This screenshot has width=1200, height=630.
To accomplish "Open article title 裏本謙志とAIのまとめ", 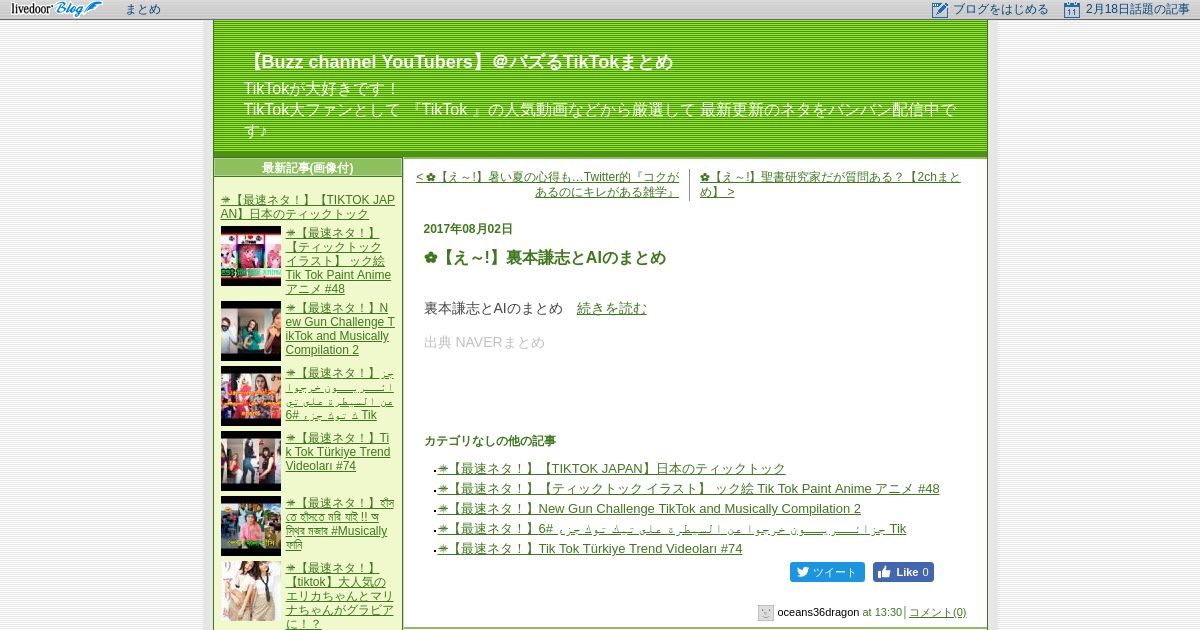I will (x=545, y=258).
